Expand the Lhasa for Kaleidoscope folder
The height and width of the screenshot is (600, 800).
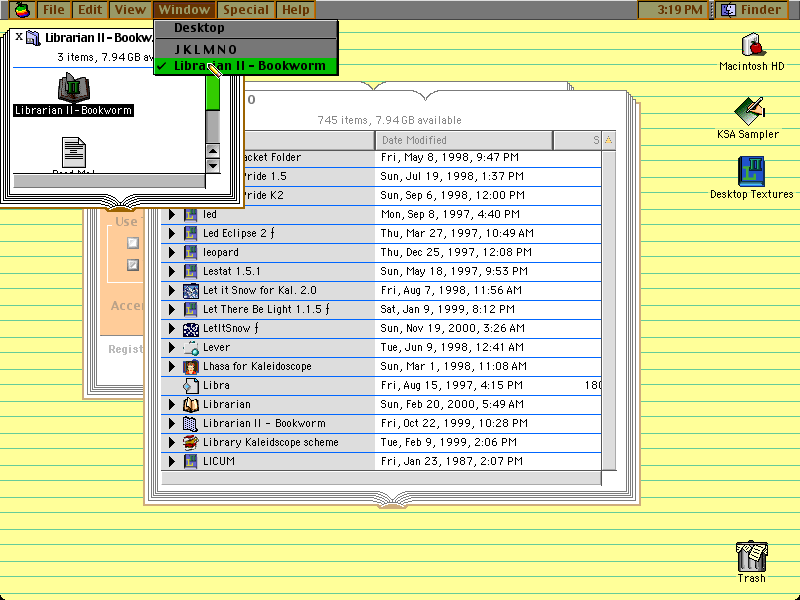172,366
